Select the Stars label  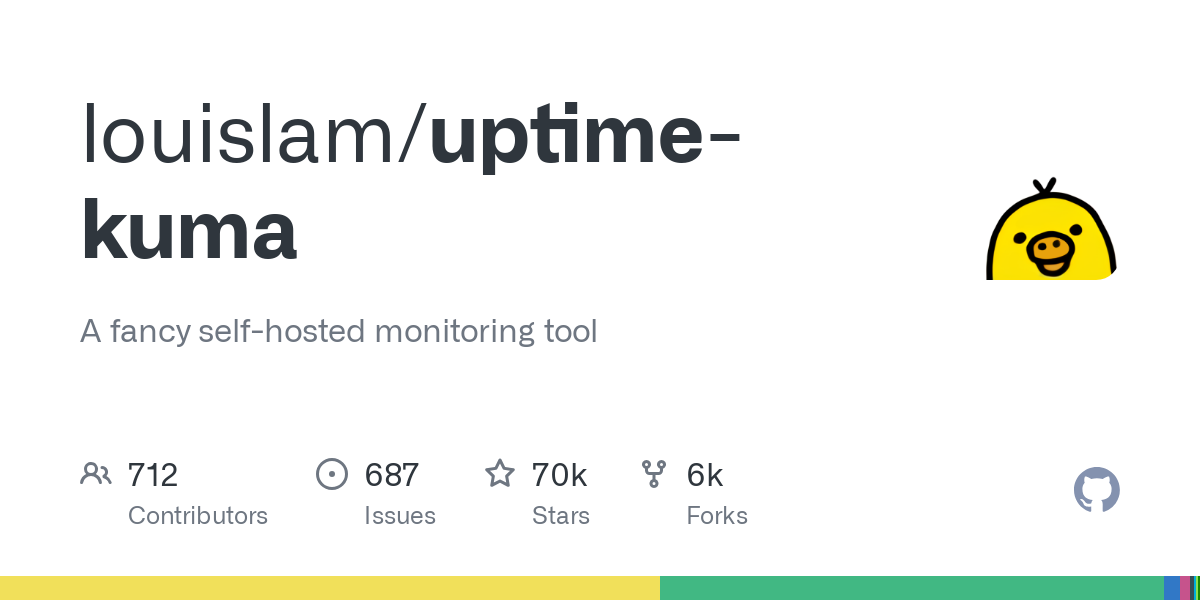[x=560, y=516]
